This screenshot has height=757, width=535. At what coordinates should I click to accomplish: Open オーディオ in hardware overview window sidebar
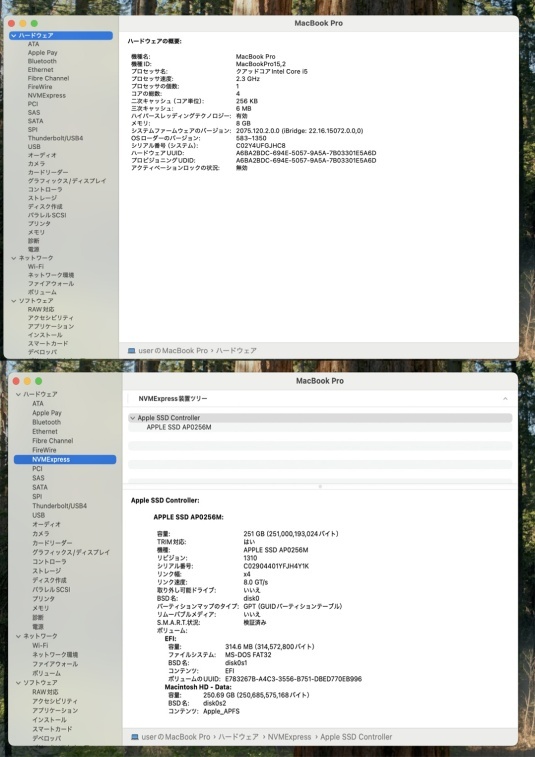[x=42, y=155]
